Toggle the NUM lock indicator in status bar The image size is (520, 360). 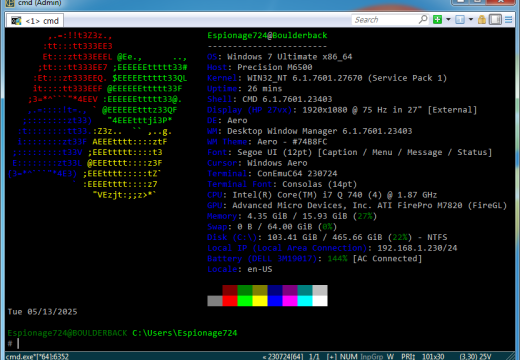pos(349,356)
